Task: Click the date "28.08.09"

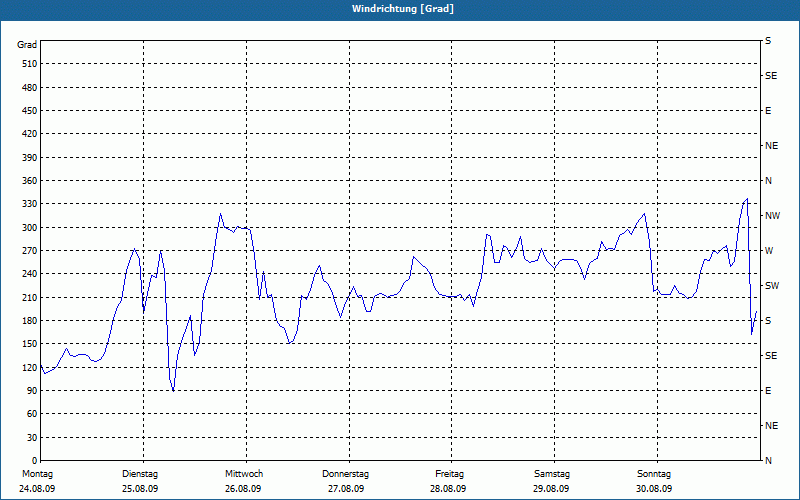Action: click(448, 489)
